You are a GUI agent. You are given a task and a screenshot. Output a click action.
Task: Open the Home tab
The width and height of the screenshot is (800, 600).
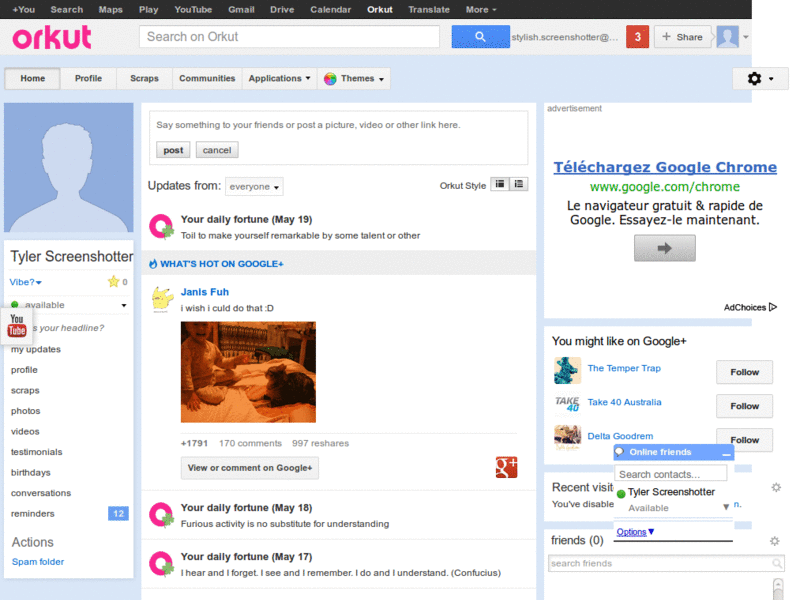pos(33,79)
